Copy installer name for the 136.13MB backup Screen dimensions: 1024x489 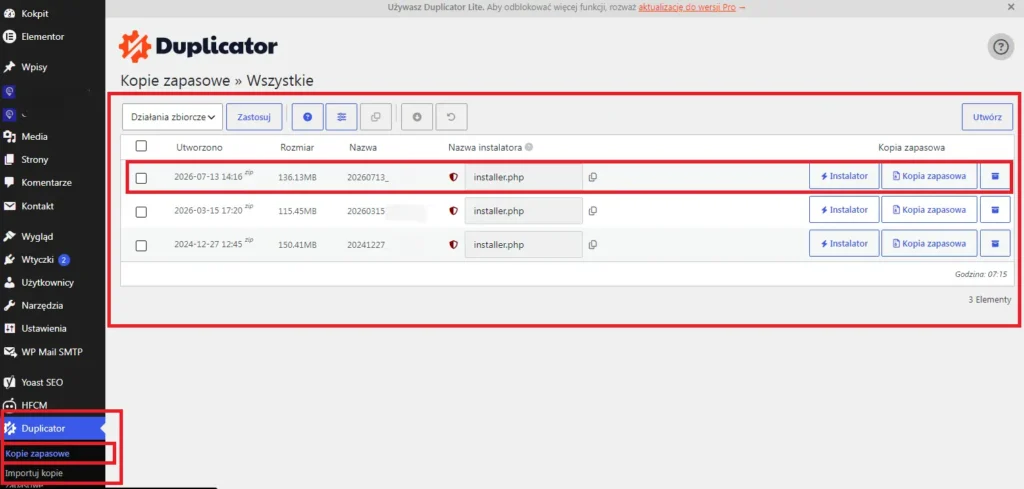point(593,177)
